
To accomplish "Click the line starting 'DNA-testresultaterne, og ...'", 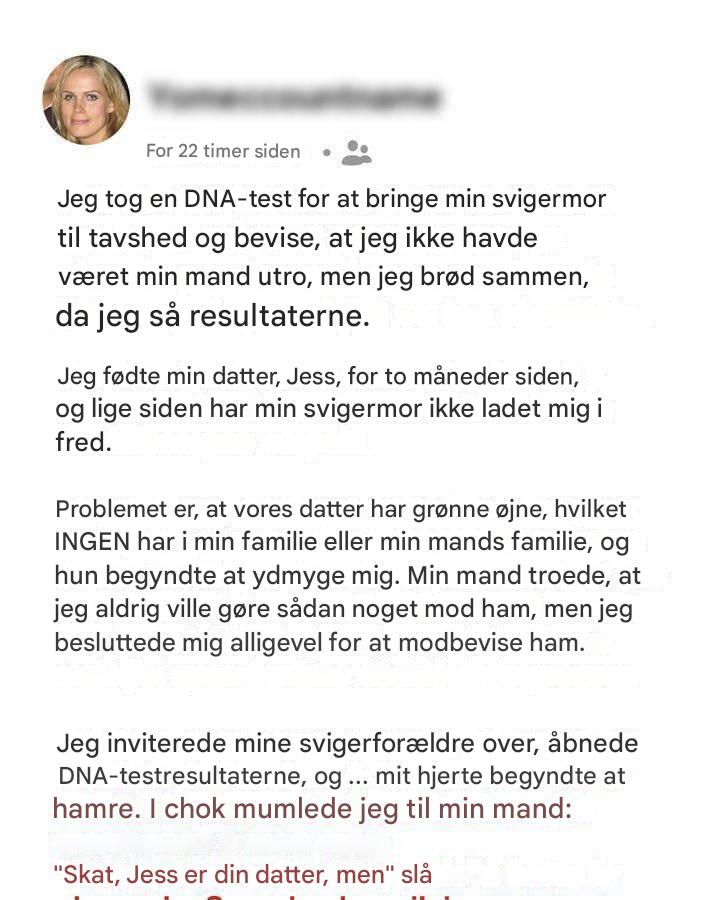I will click(x=342, y=777).
